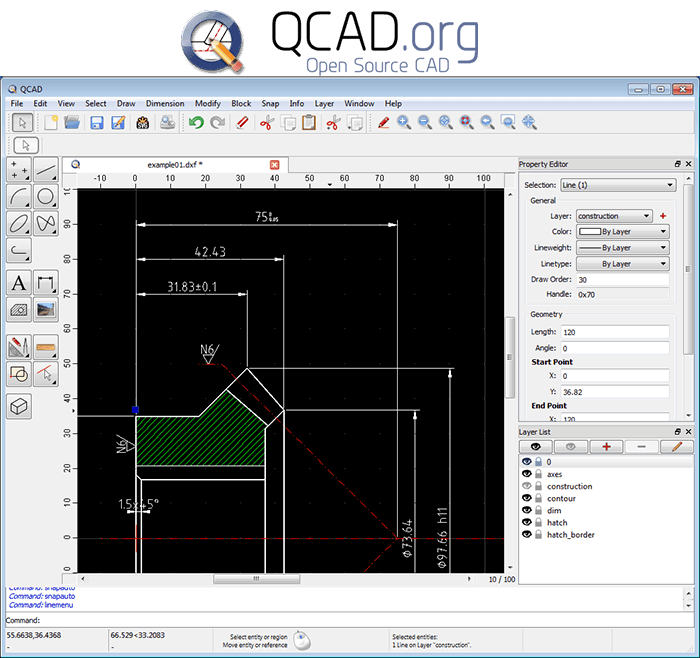
Task: Toggle visibility of the contour layer
Action: [527, 498]
